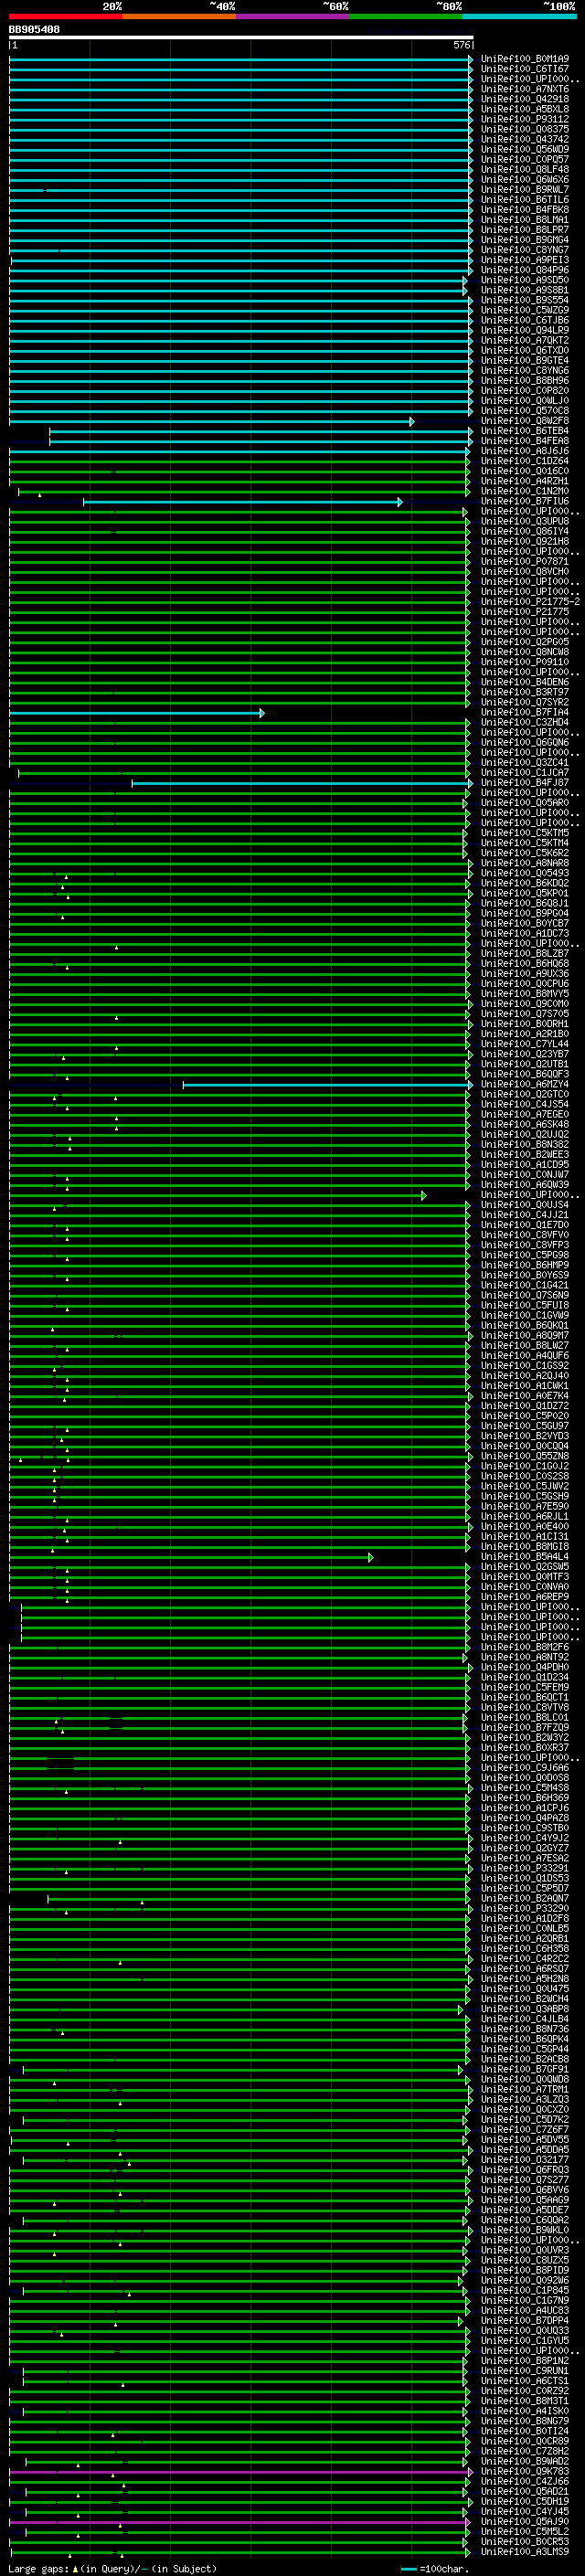Select the UniRef100_Q4PDH0 label
Screen dimensions: 585x2576
coord(524,1667)
